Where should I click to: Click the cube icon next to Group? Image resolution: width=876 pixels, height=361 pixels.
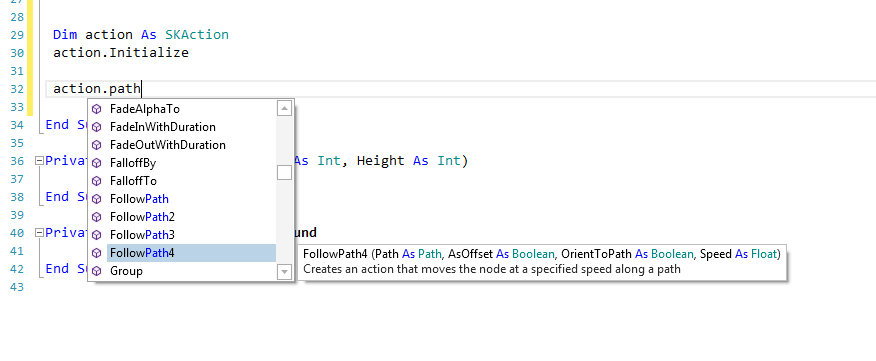coord(97,271)
